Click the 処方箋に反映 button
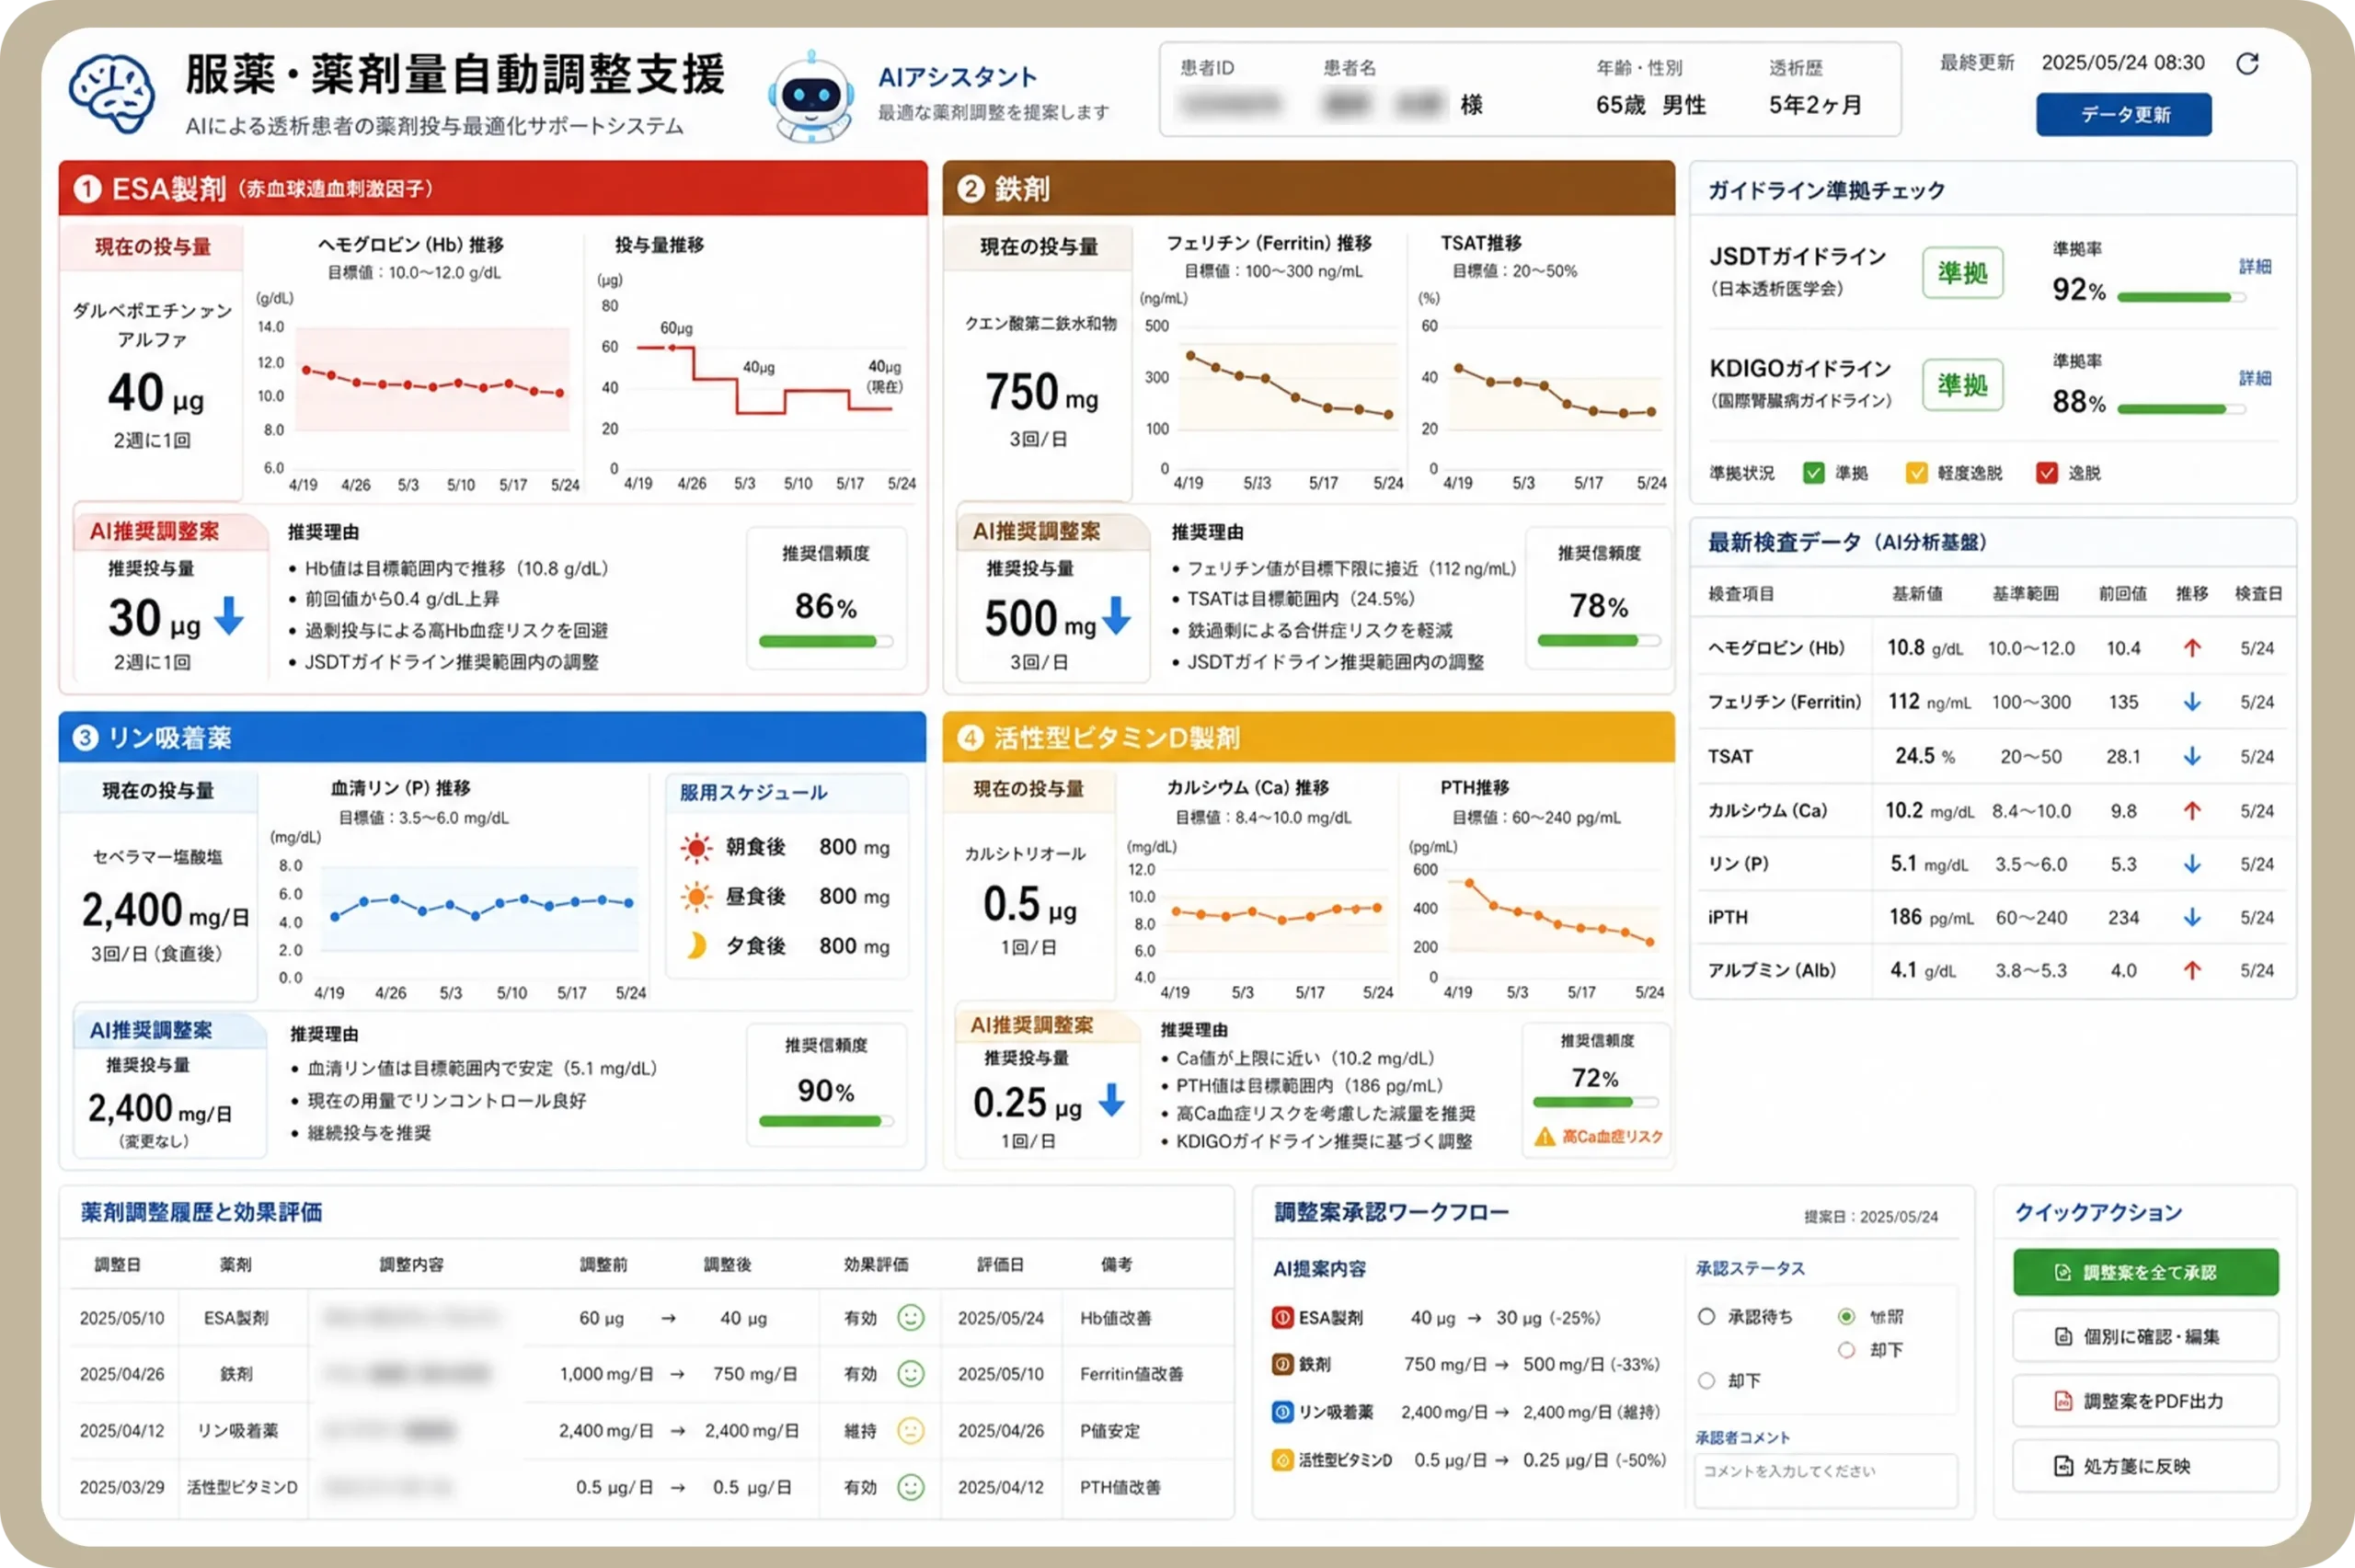 (x=2146, y=1466)
